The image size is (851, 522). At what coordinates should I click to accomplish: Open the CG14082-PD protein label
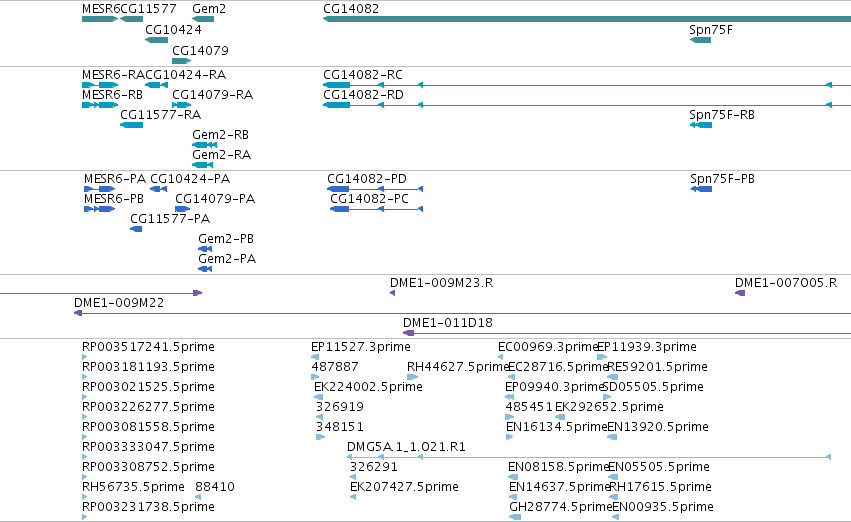tap(367, 179)
